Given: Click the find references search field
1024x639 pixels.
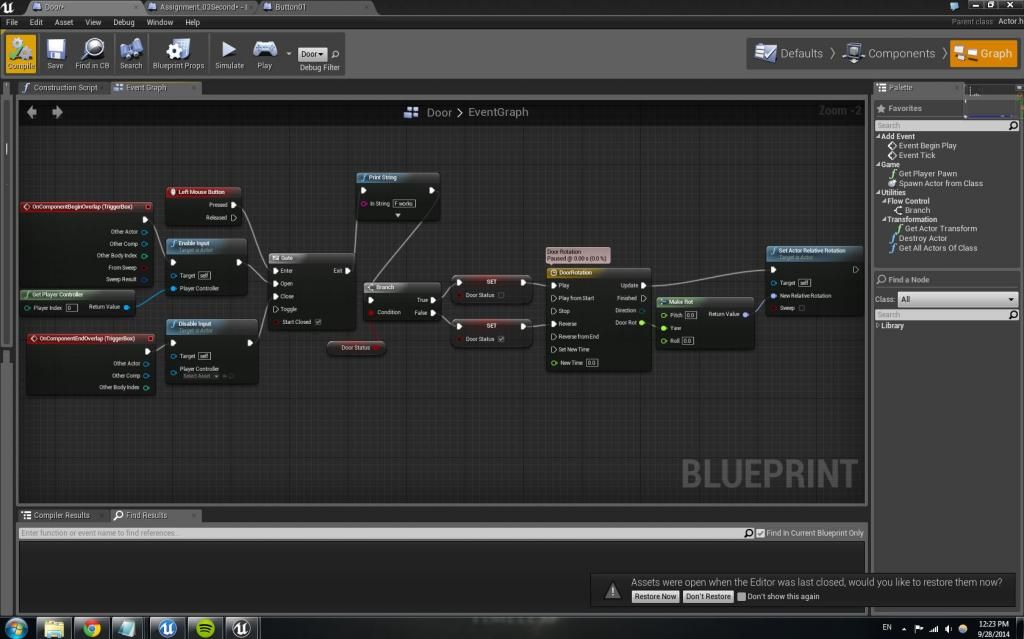Looking at the screenshot, I should click(380, 533).
